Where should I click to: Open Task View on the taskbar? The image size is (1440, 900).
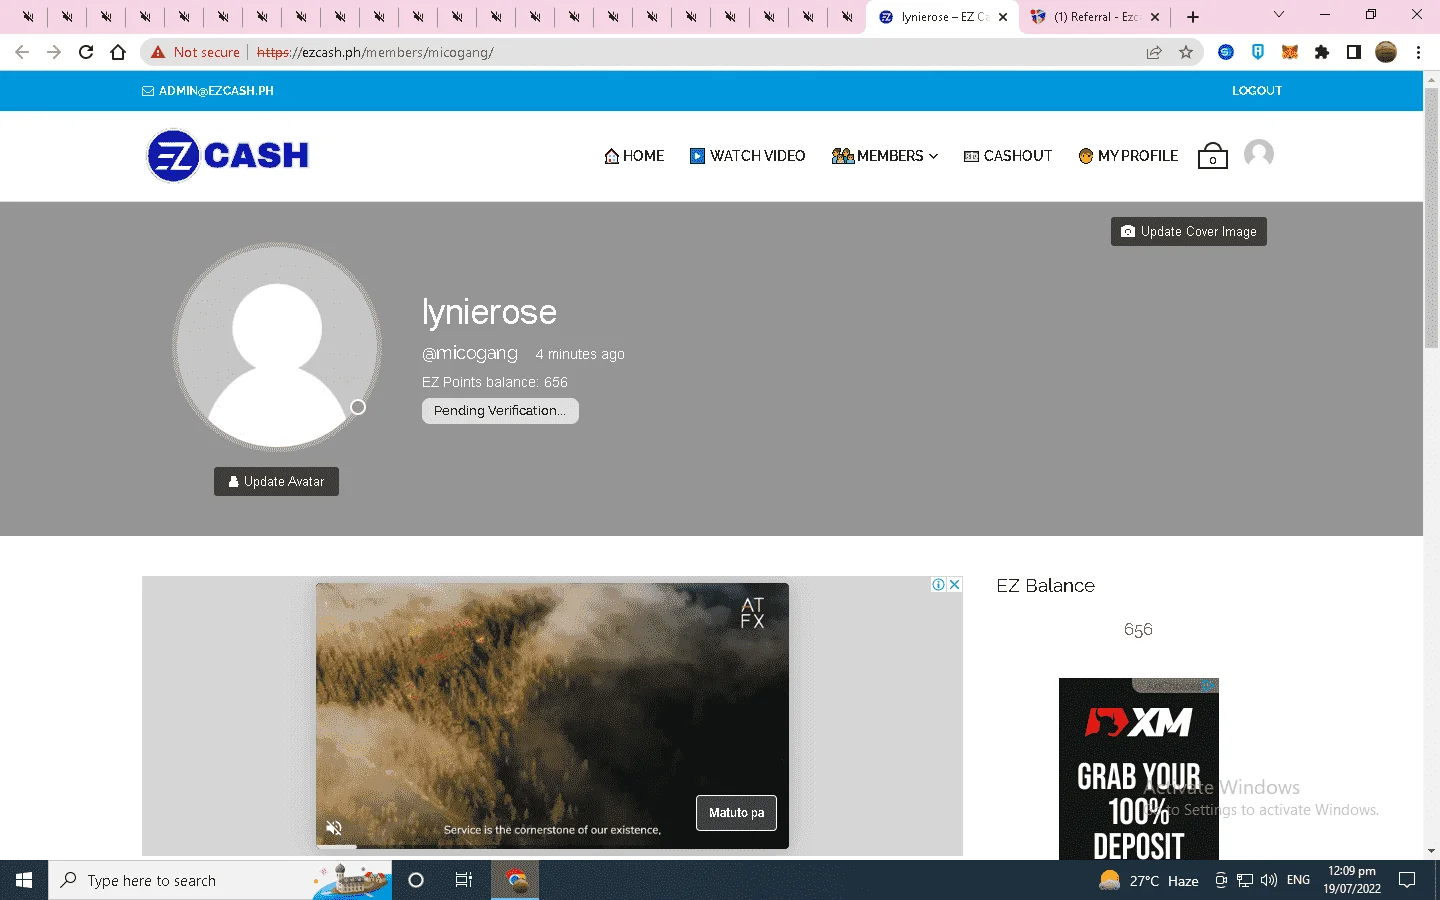(464, 880)
